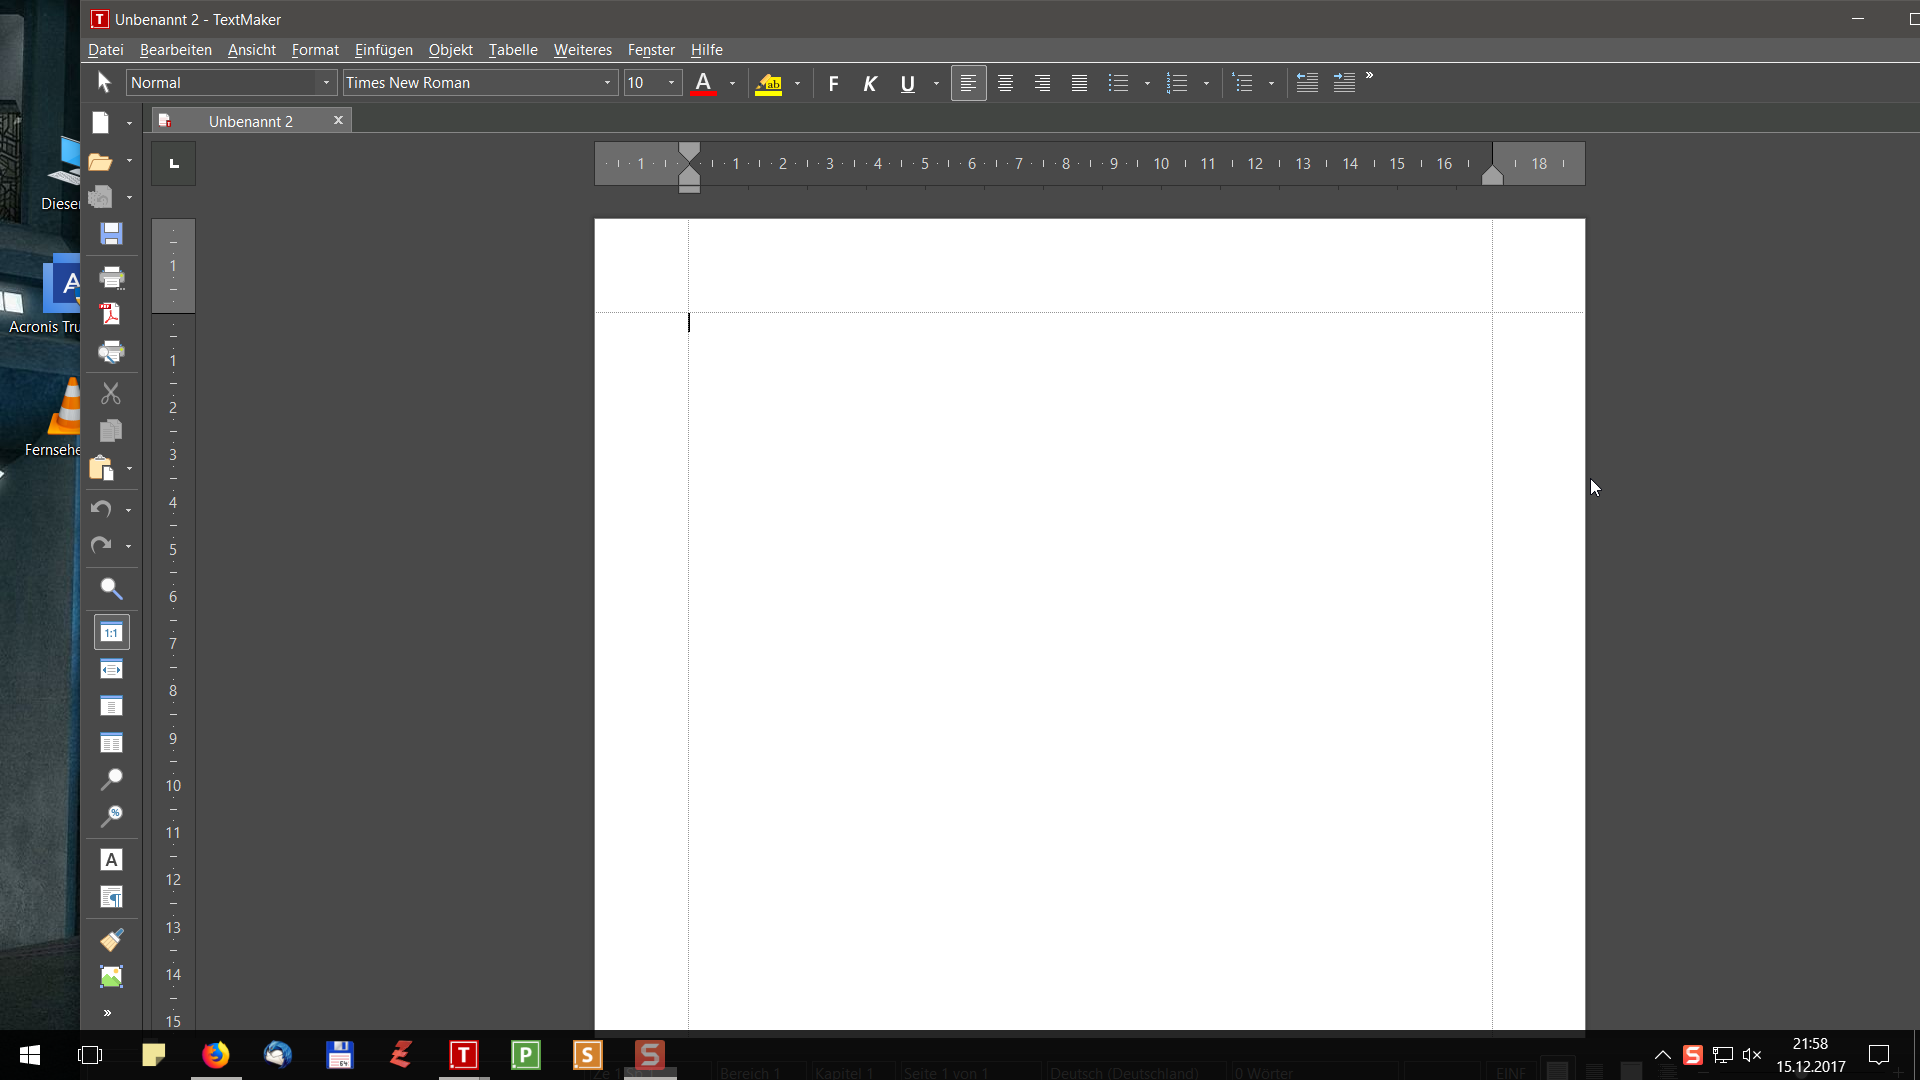Redo the last undone action
This screenshot has width=1920, height=1080.
coord(101,546)
